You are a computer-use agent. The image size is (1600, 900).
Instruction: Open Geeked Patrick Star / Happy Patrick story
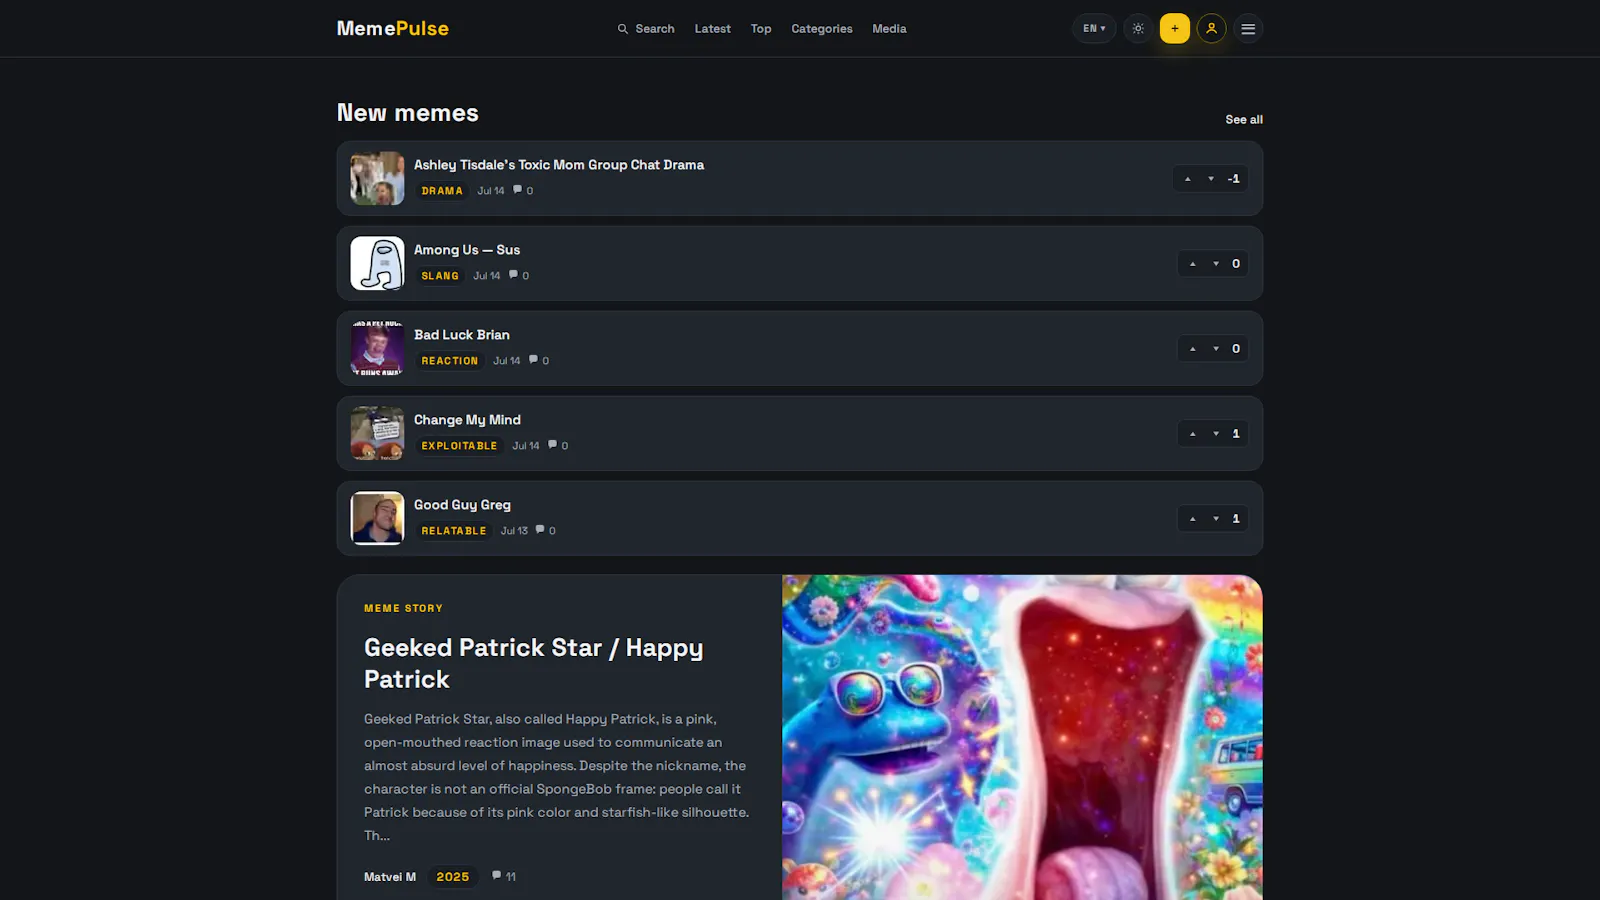tap(533, 663)
